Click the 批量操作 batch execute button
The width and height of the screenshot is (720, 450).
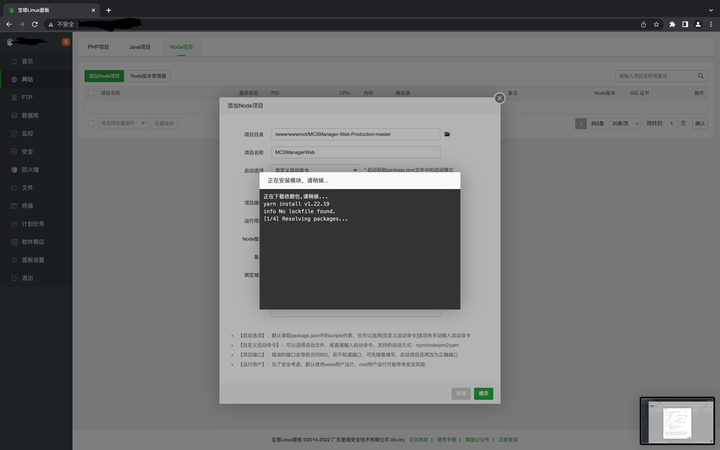164,124
